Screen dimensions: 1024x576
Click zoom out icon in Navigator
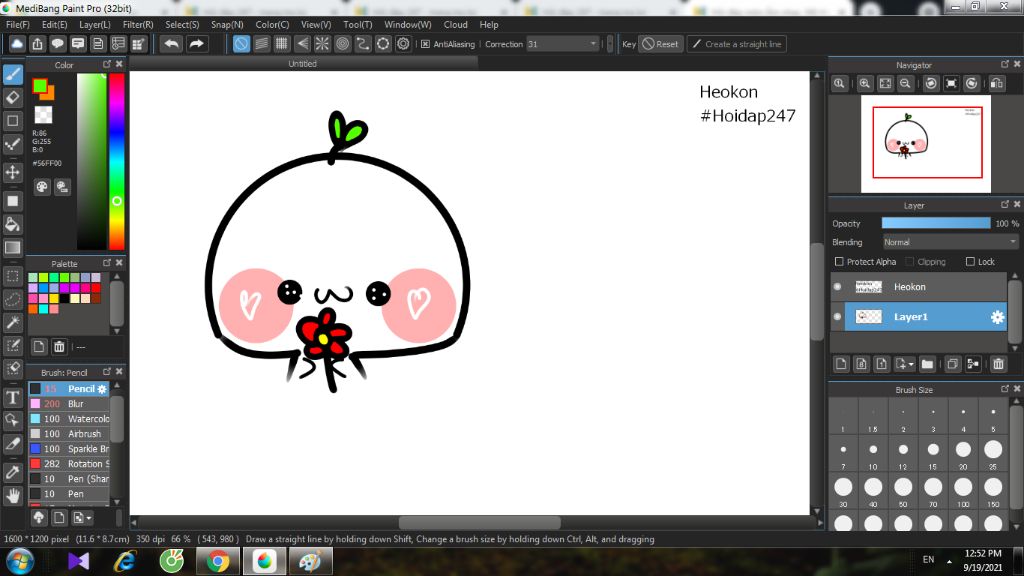click(x=905, y=84)
